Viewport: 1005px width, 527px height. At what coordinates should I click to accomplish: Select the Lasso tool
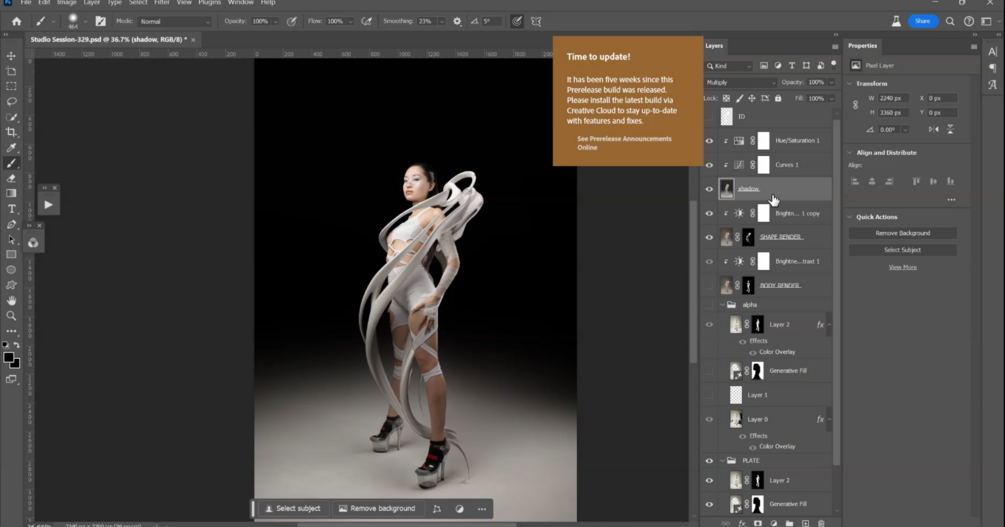point(12,102)
